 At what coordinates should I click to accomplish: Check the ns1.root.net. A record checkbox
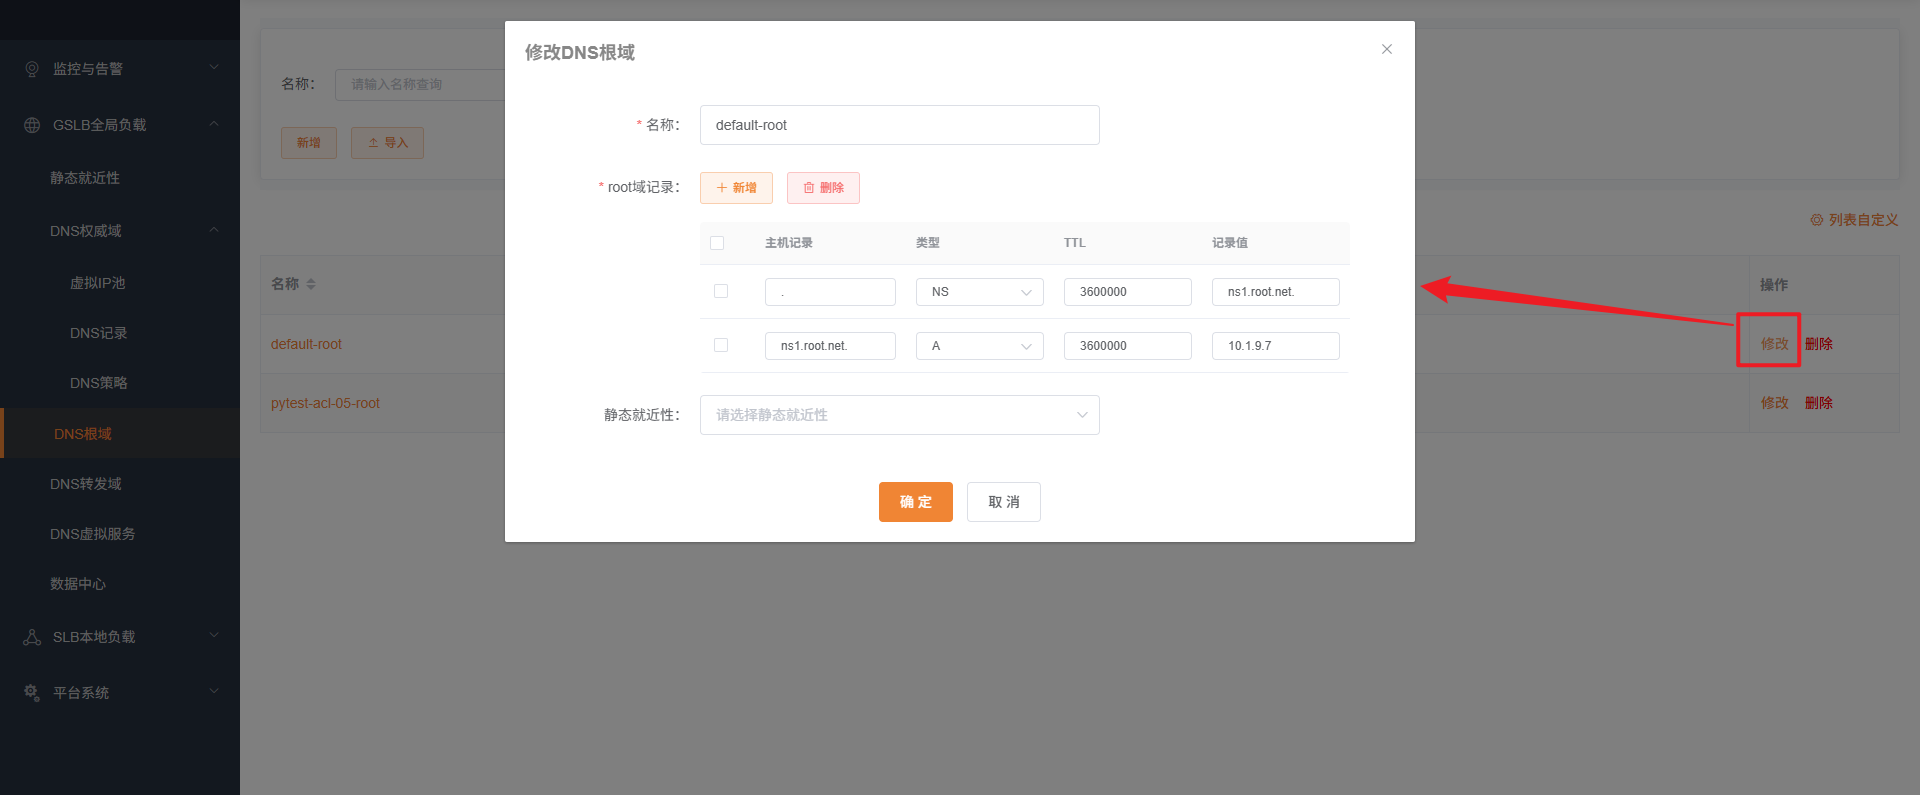[x=721, y=345]
